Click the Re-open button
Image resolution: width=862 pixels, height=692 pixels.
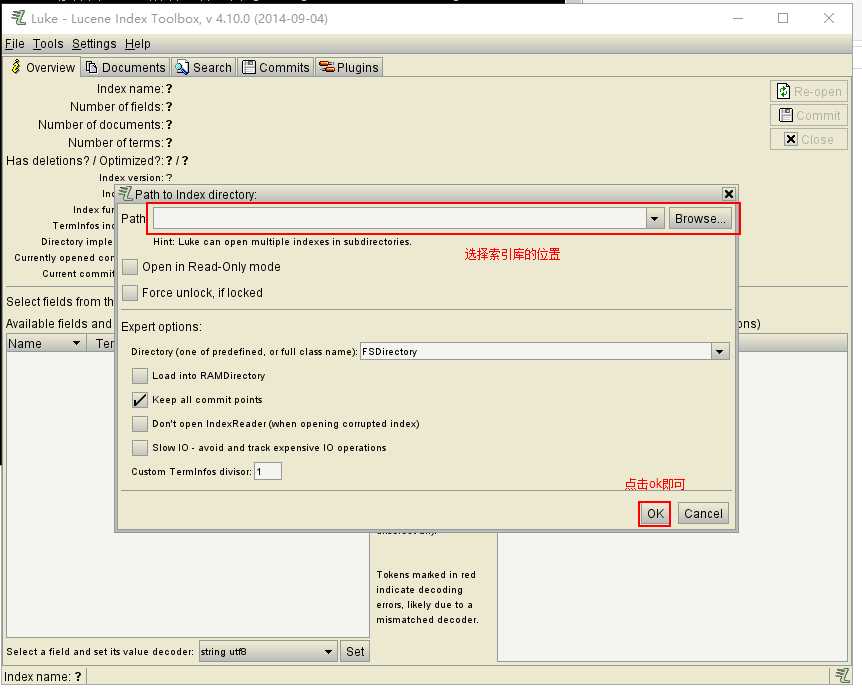click(809, 91)
